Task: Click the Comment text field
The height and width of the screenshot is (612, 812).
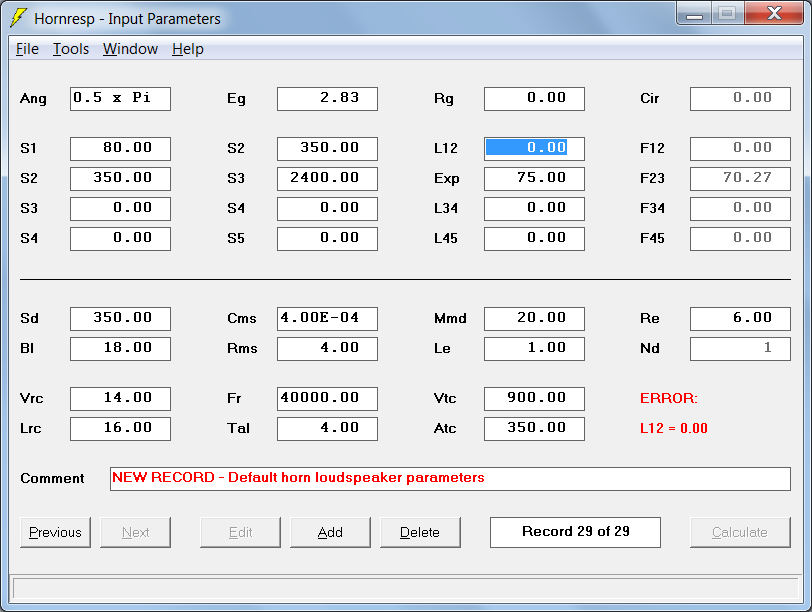Action: [451, 479]
